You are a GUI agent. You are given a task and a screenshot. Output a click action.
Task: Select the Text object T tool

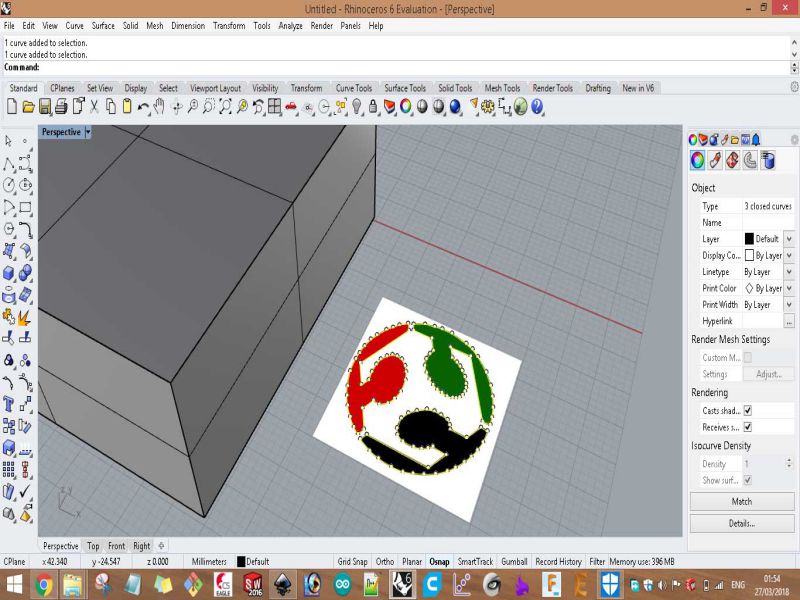click(x=9, y=404)
